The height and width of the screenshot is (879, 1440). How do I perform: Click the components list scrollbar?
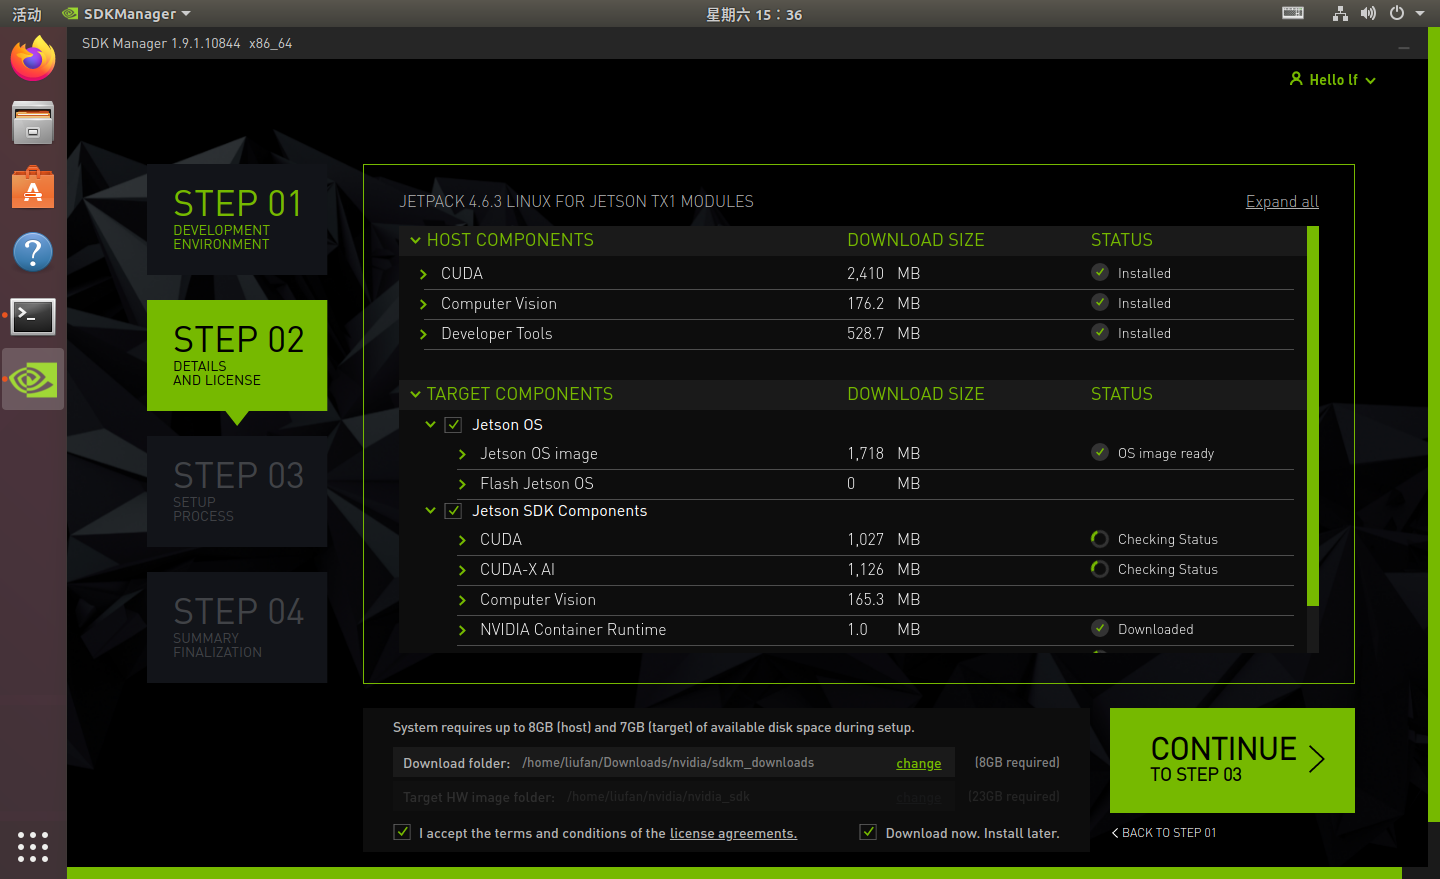pos(1313,416)
